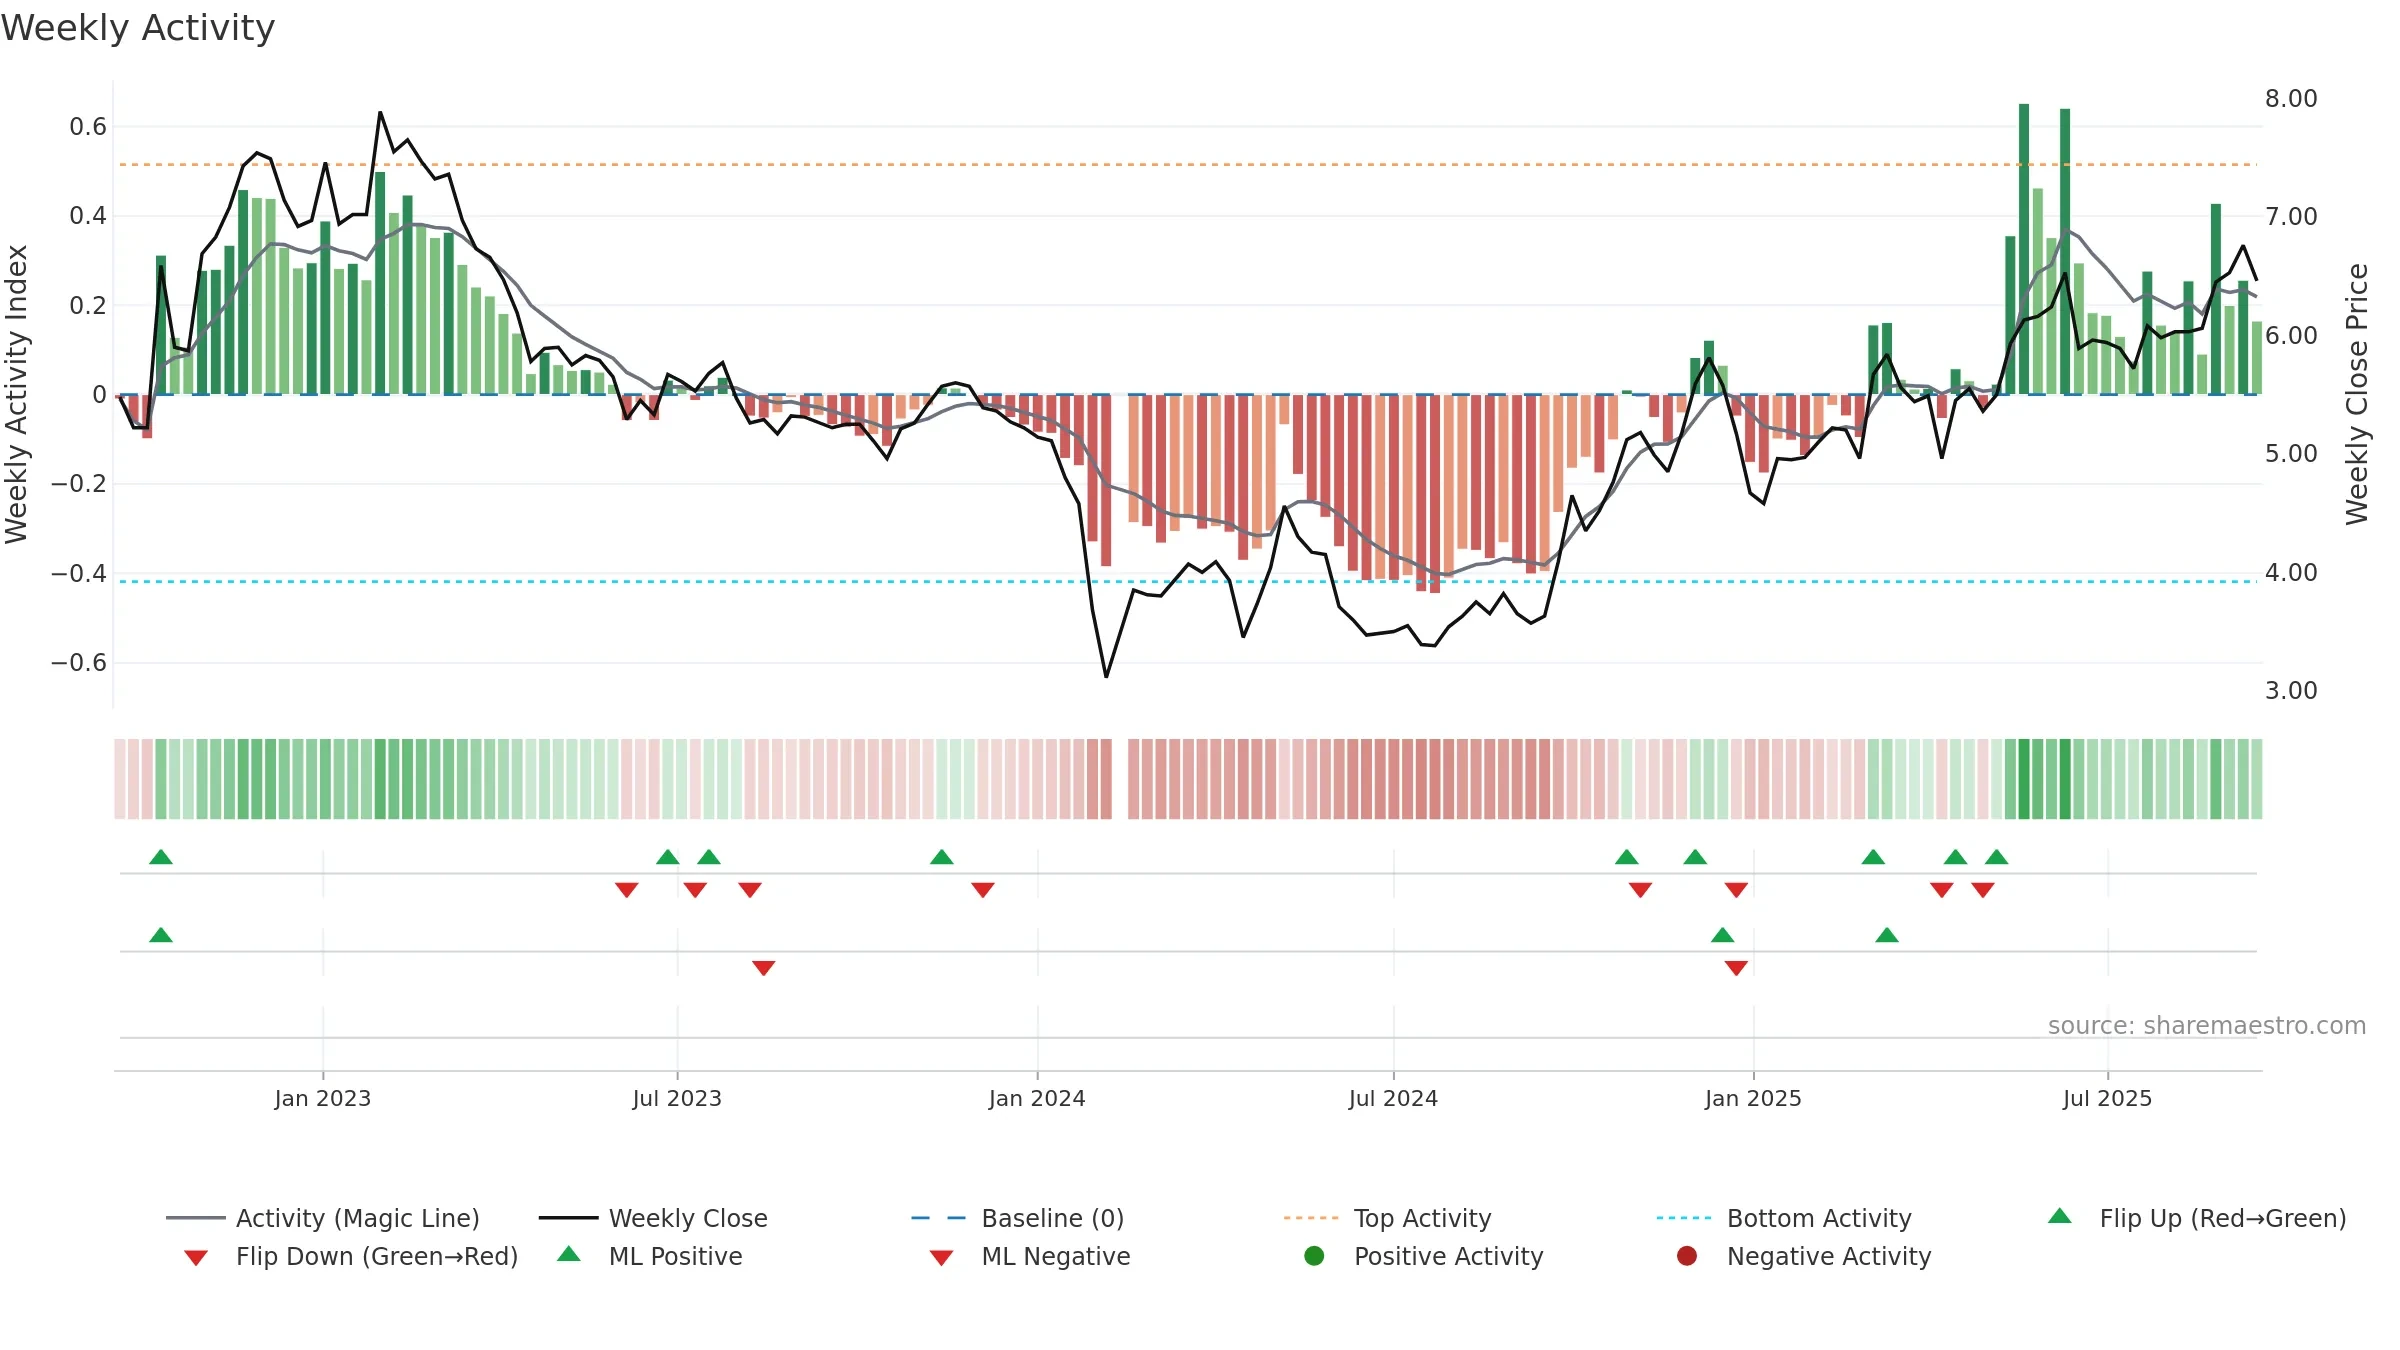Click the Jan 2024 axis label
The width and height of the screenshot is (2400, 1350).
coord(1037,1098)
